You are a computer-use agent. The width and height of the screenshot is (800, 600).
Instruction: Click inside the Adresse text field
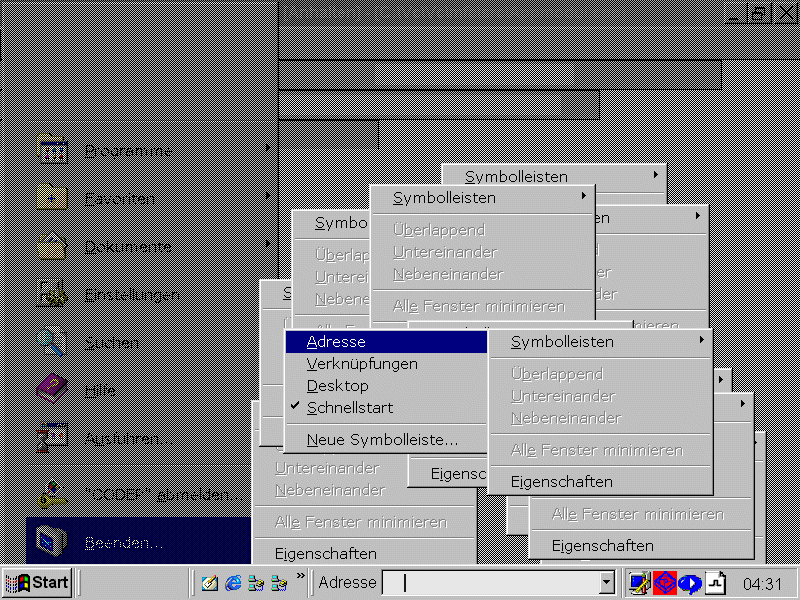pyautogui.click(x=490, y=583)
